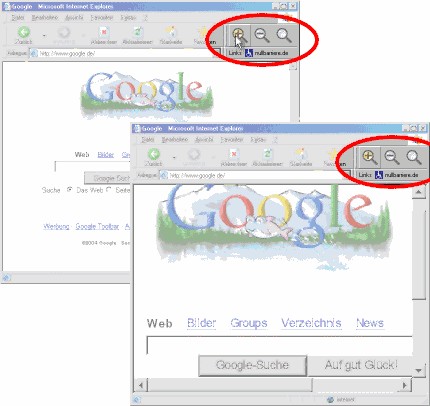The height and width of the screenshot is (406, 430).
Task: Click reset-zoom magnifier in front window toolbar
Action: coord(414,157)
